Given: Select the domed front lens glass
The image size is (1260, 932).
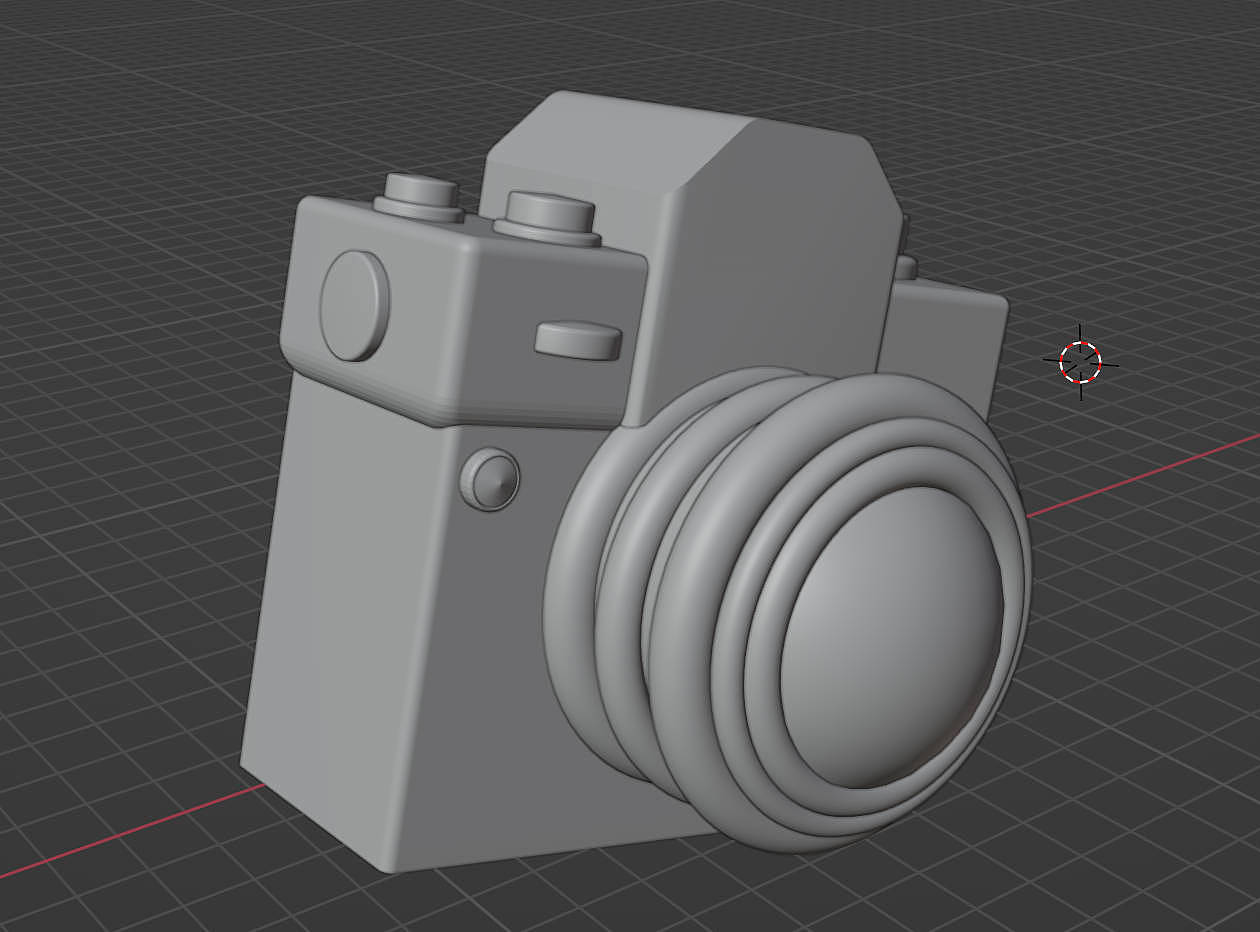Looking at the screenshot, I should pyautogui.click(x=892, y=636).
